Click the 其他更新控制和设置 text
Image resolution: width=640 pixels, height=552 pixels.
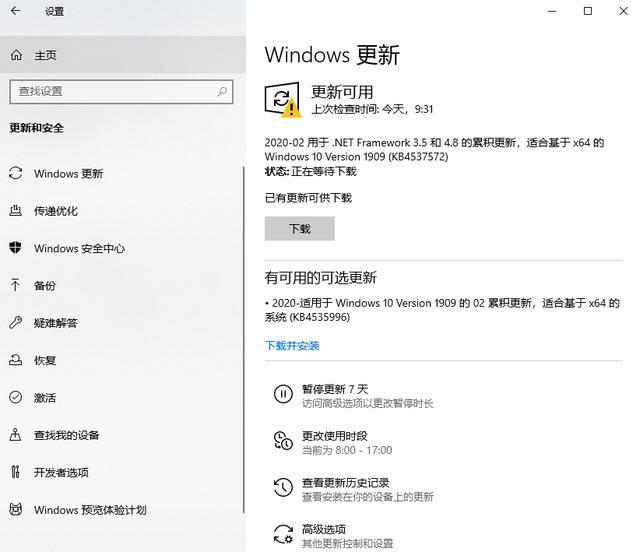coord(347,544)
